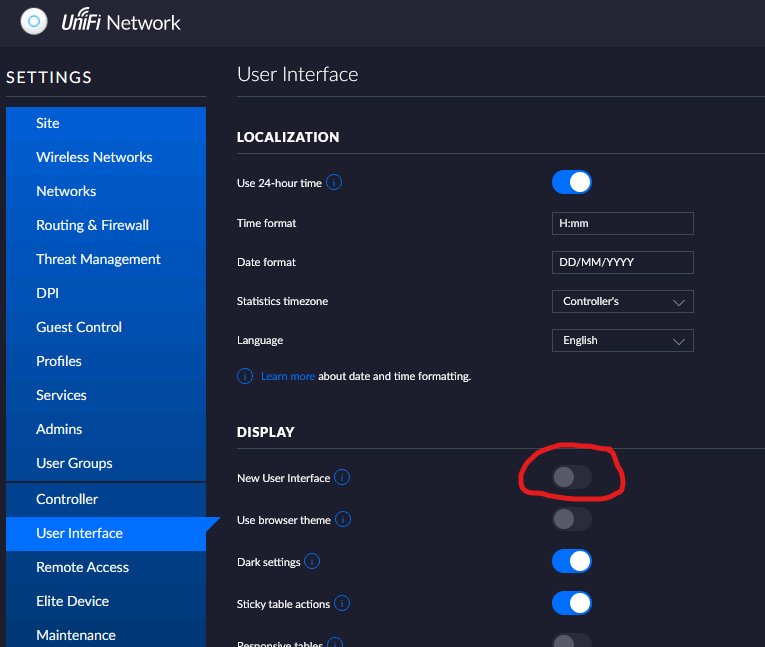Turn off the Dark settings toggle
This screenshot has width=765, height=647.
tap(572, 561)
